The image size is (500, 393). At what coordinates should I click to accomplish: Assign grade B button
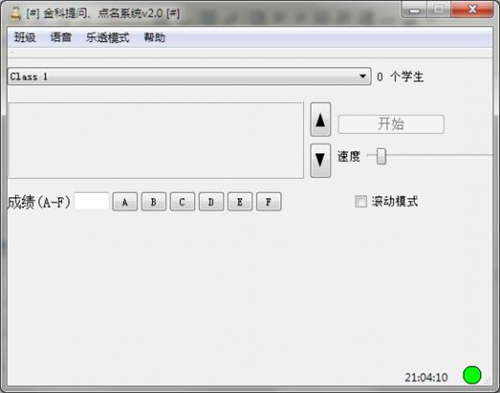point(153,202)
